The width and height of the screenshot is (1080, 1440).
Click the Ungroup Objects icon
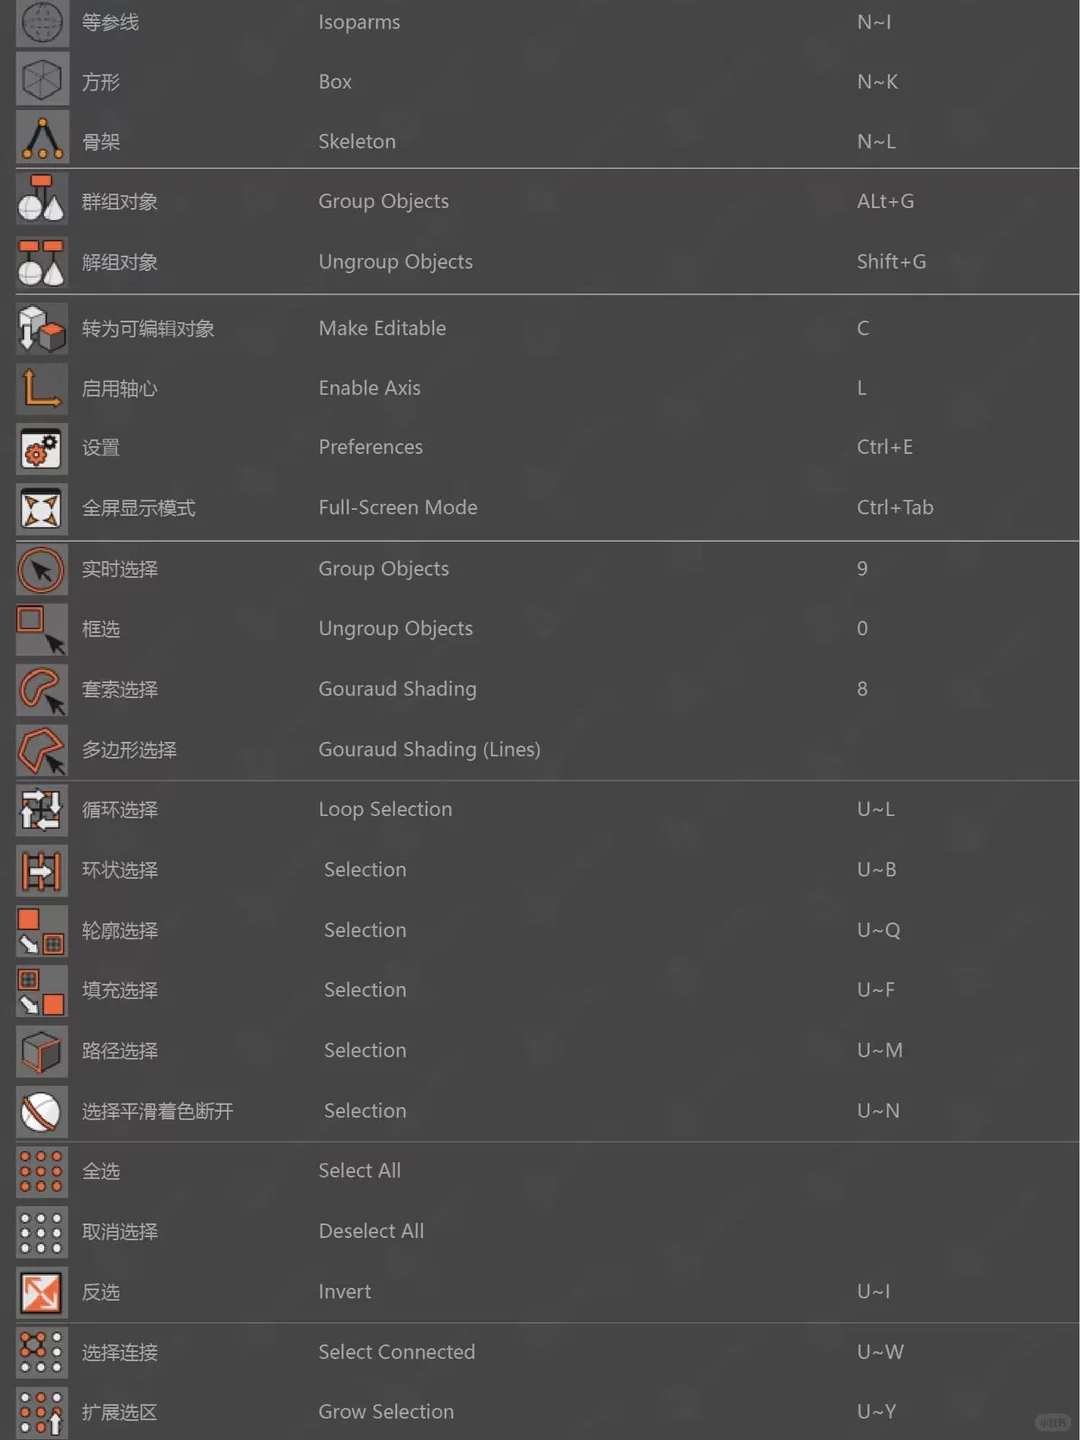[x=42, y=261]
